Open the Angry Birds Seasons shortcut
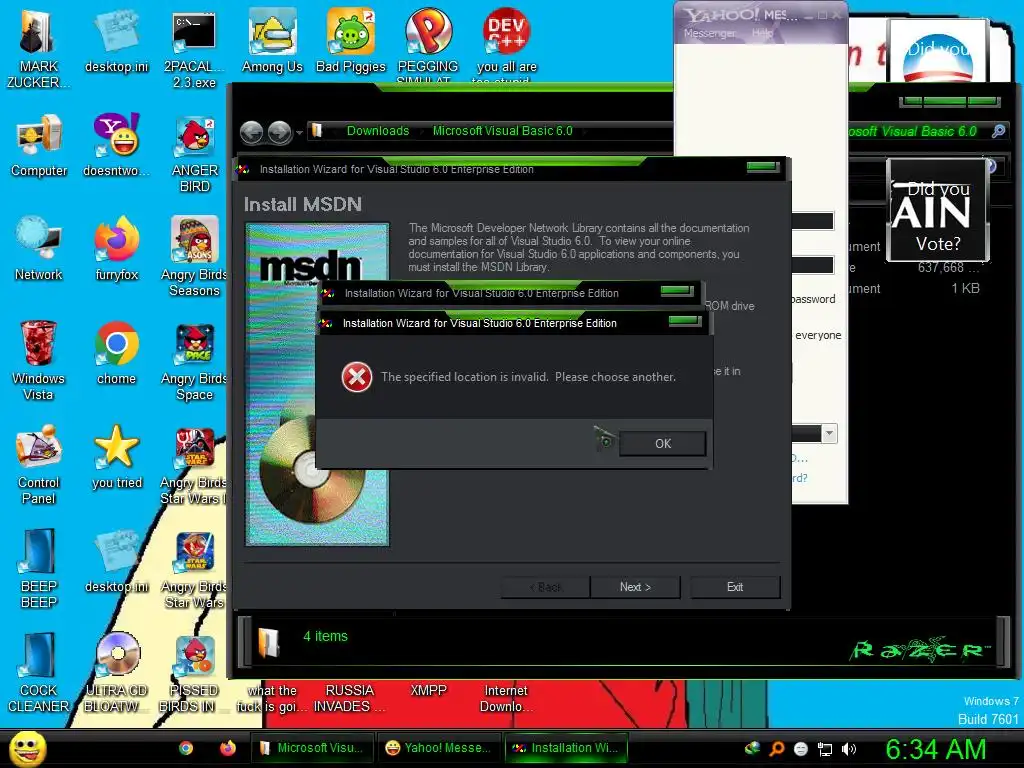The image size is (1024, 768). point(194,257)
